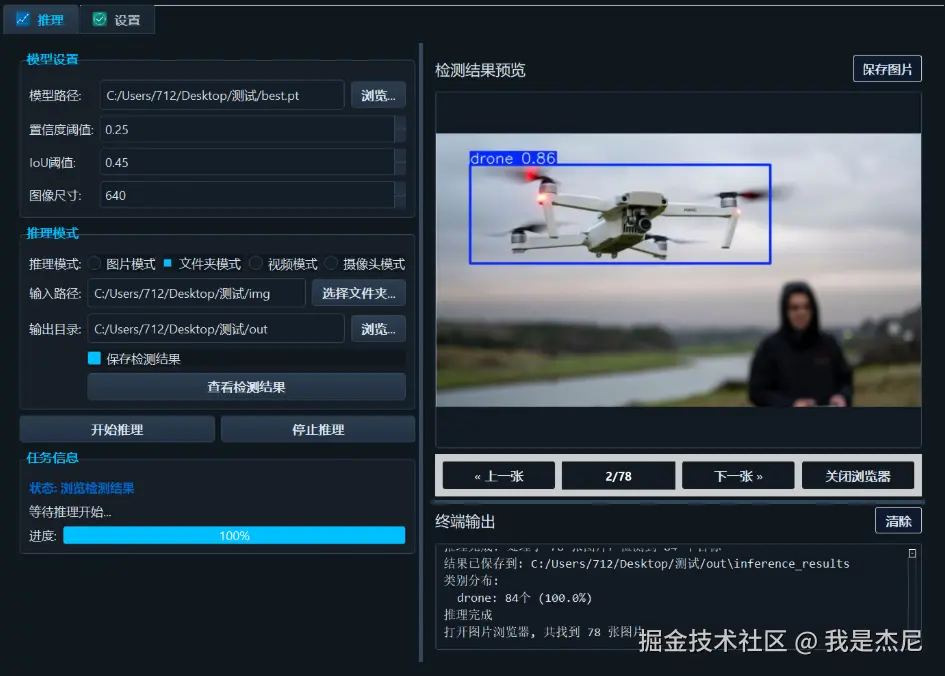
Task: Stop inference with 停止推理 button
Action: tap(315, 428)
